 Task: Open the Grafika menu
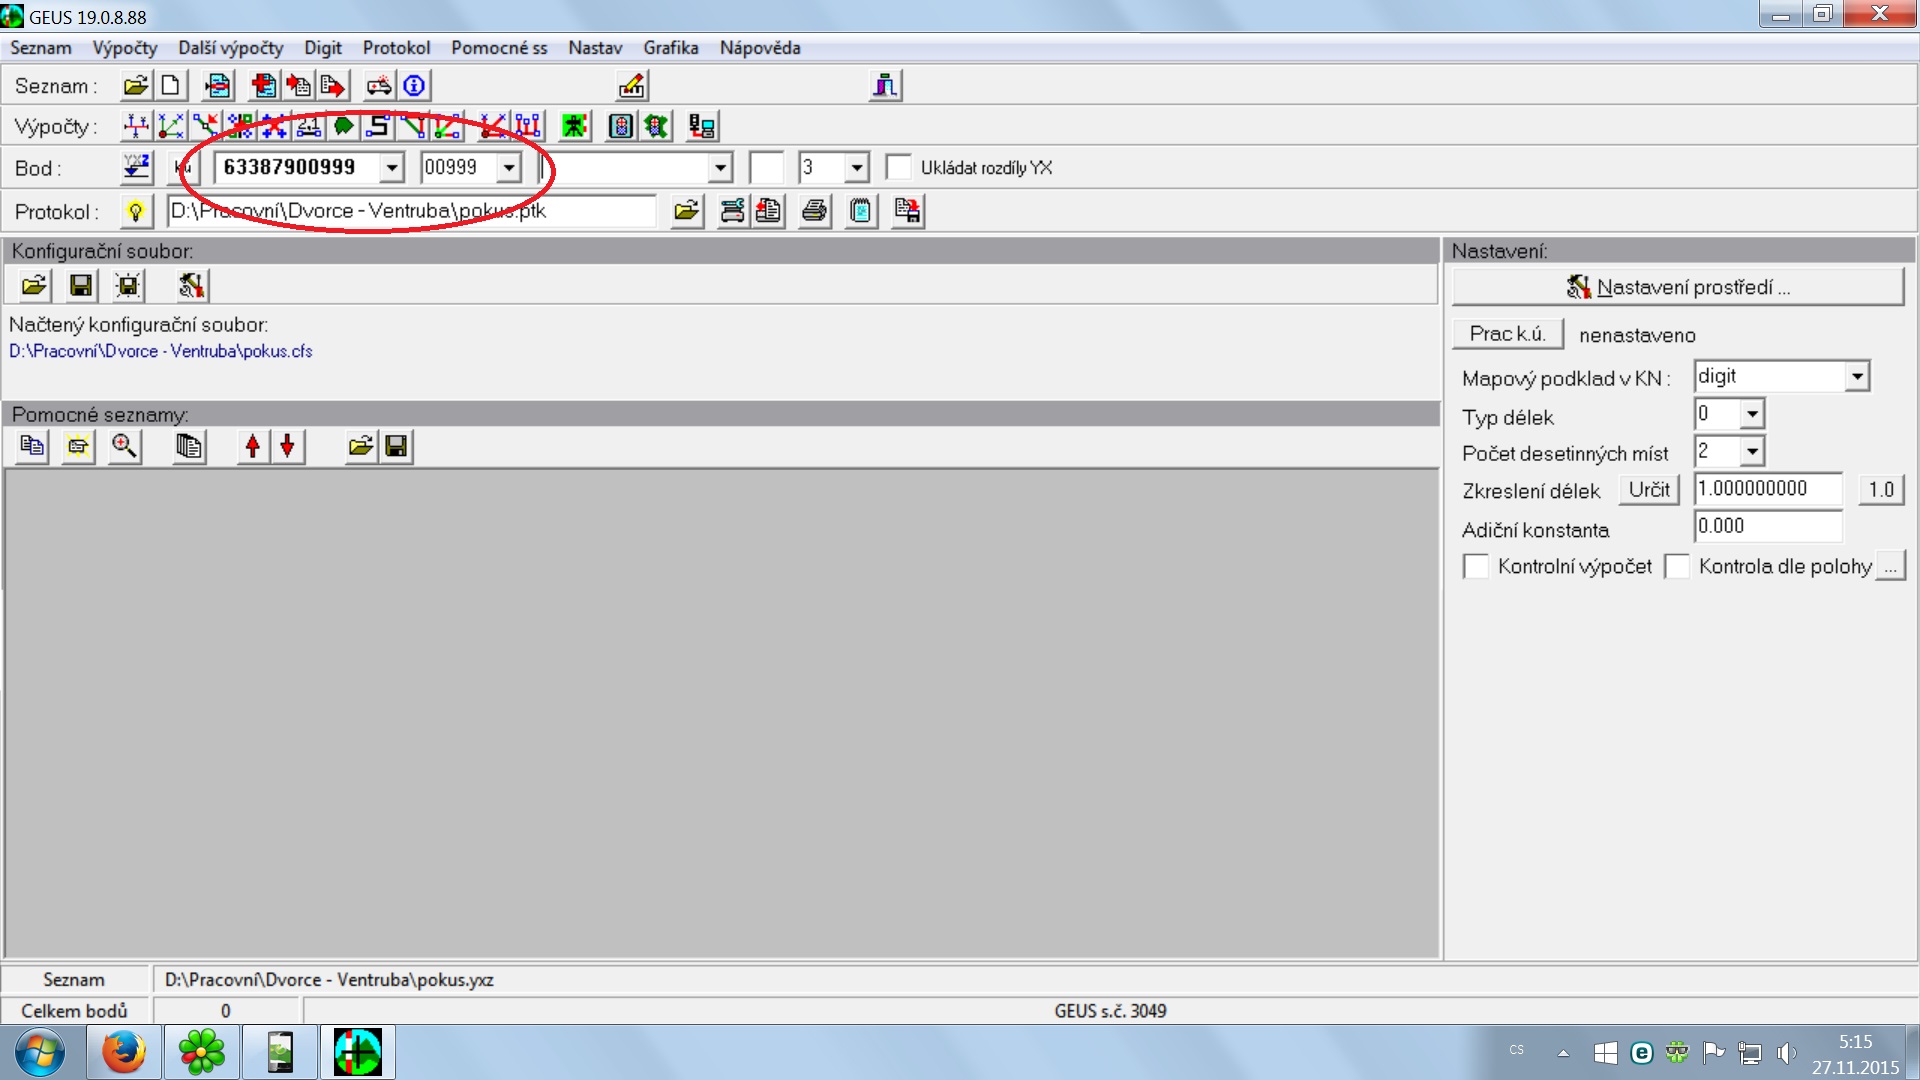(670, 48)
